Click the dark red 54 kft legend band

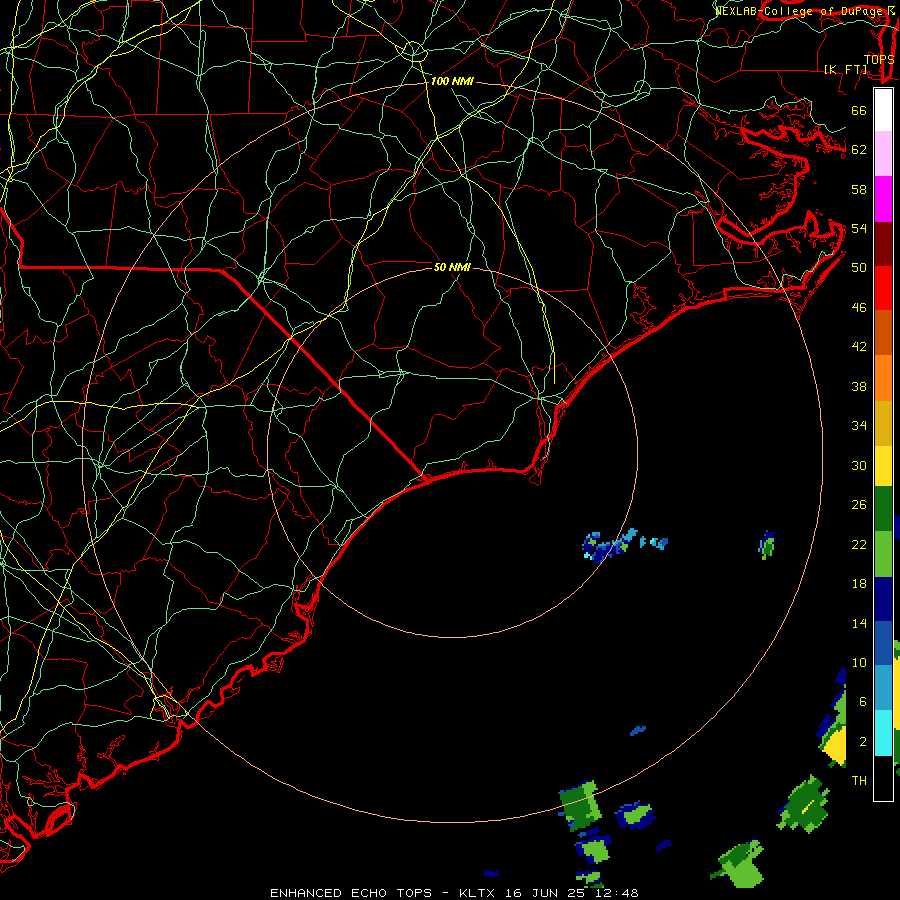tap(883, 244)
